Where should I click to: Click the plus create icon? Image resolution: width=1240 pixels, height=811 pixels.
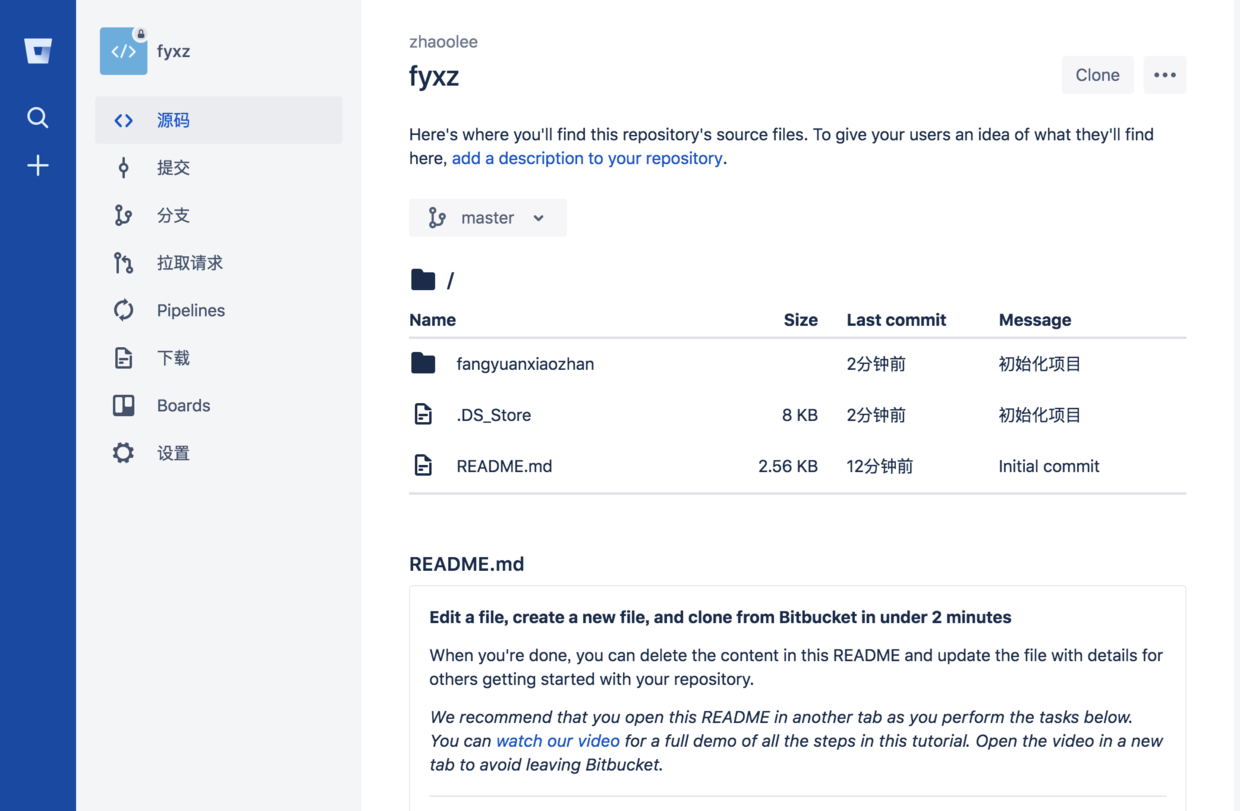coord(38,165)
